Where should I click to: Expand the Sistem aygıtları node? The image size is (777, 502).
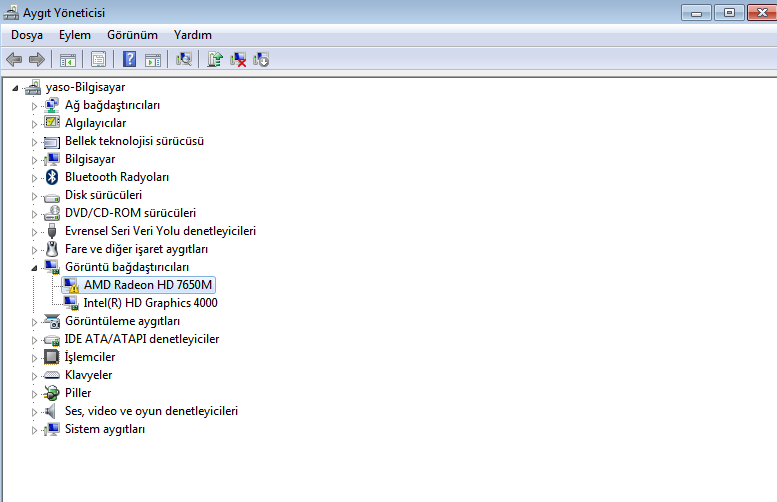34,430
